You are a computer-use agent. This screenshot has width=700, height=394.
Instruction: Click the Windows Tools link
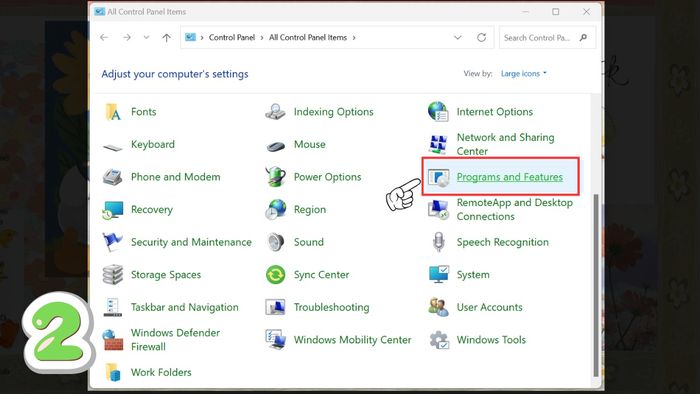click(491, 340)
